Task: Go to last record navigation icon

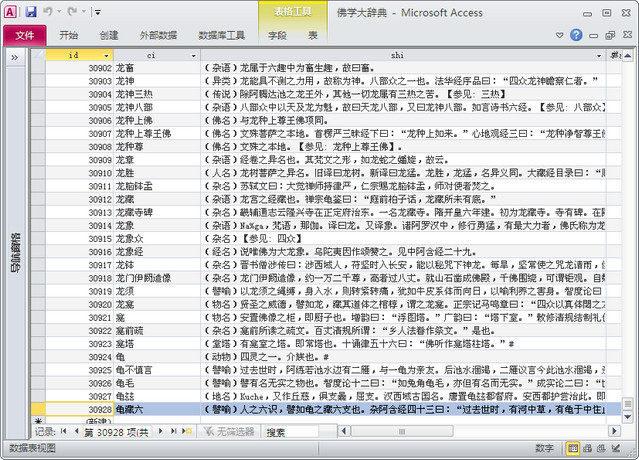Action: pos(174,431)
